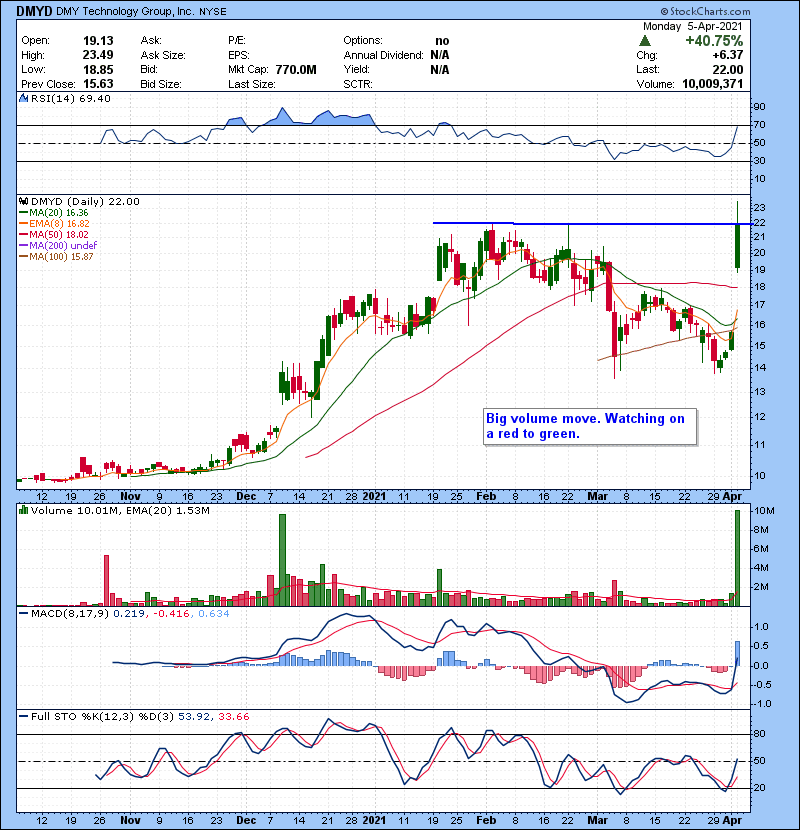Click the Ask Size: label
The width and height of the screenshot is (800, 830).
pos(163,55)
